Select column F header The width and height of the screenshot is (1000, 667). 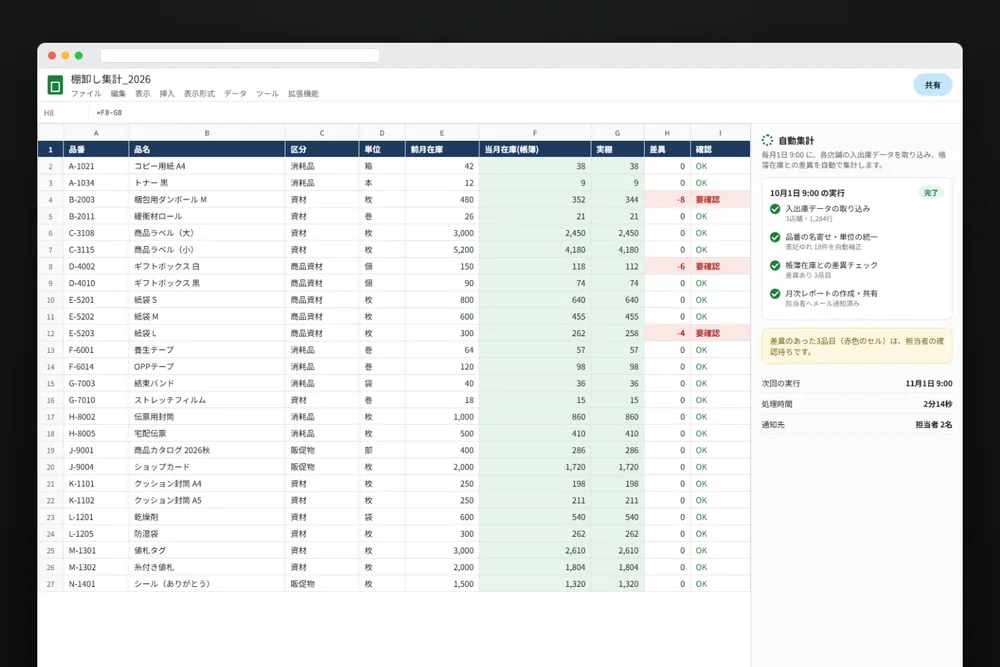[534, 133]
